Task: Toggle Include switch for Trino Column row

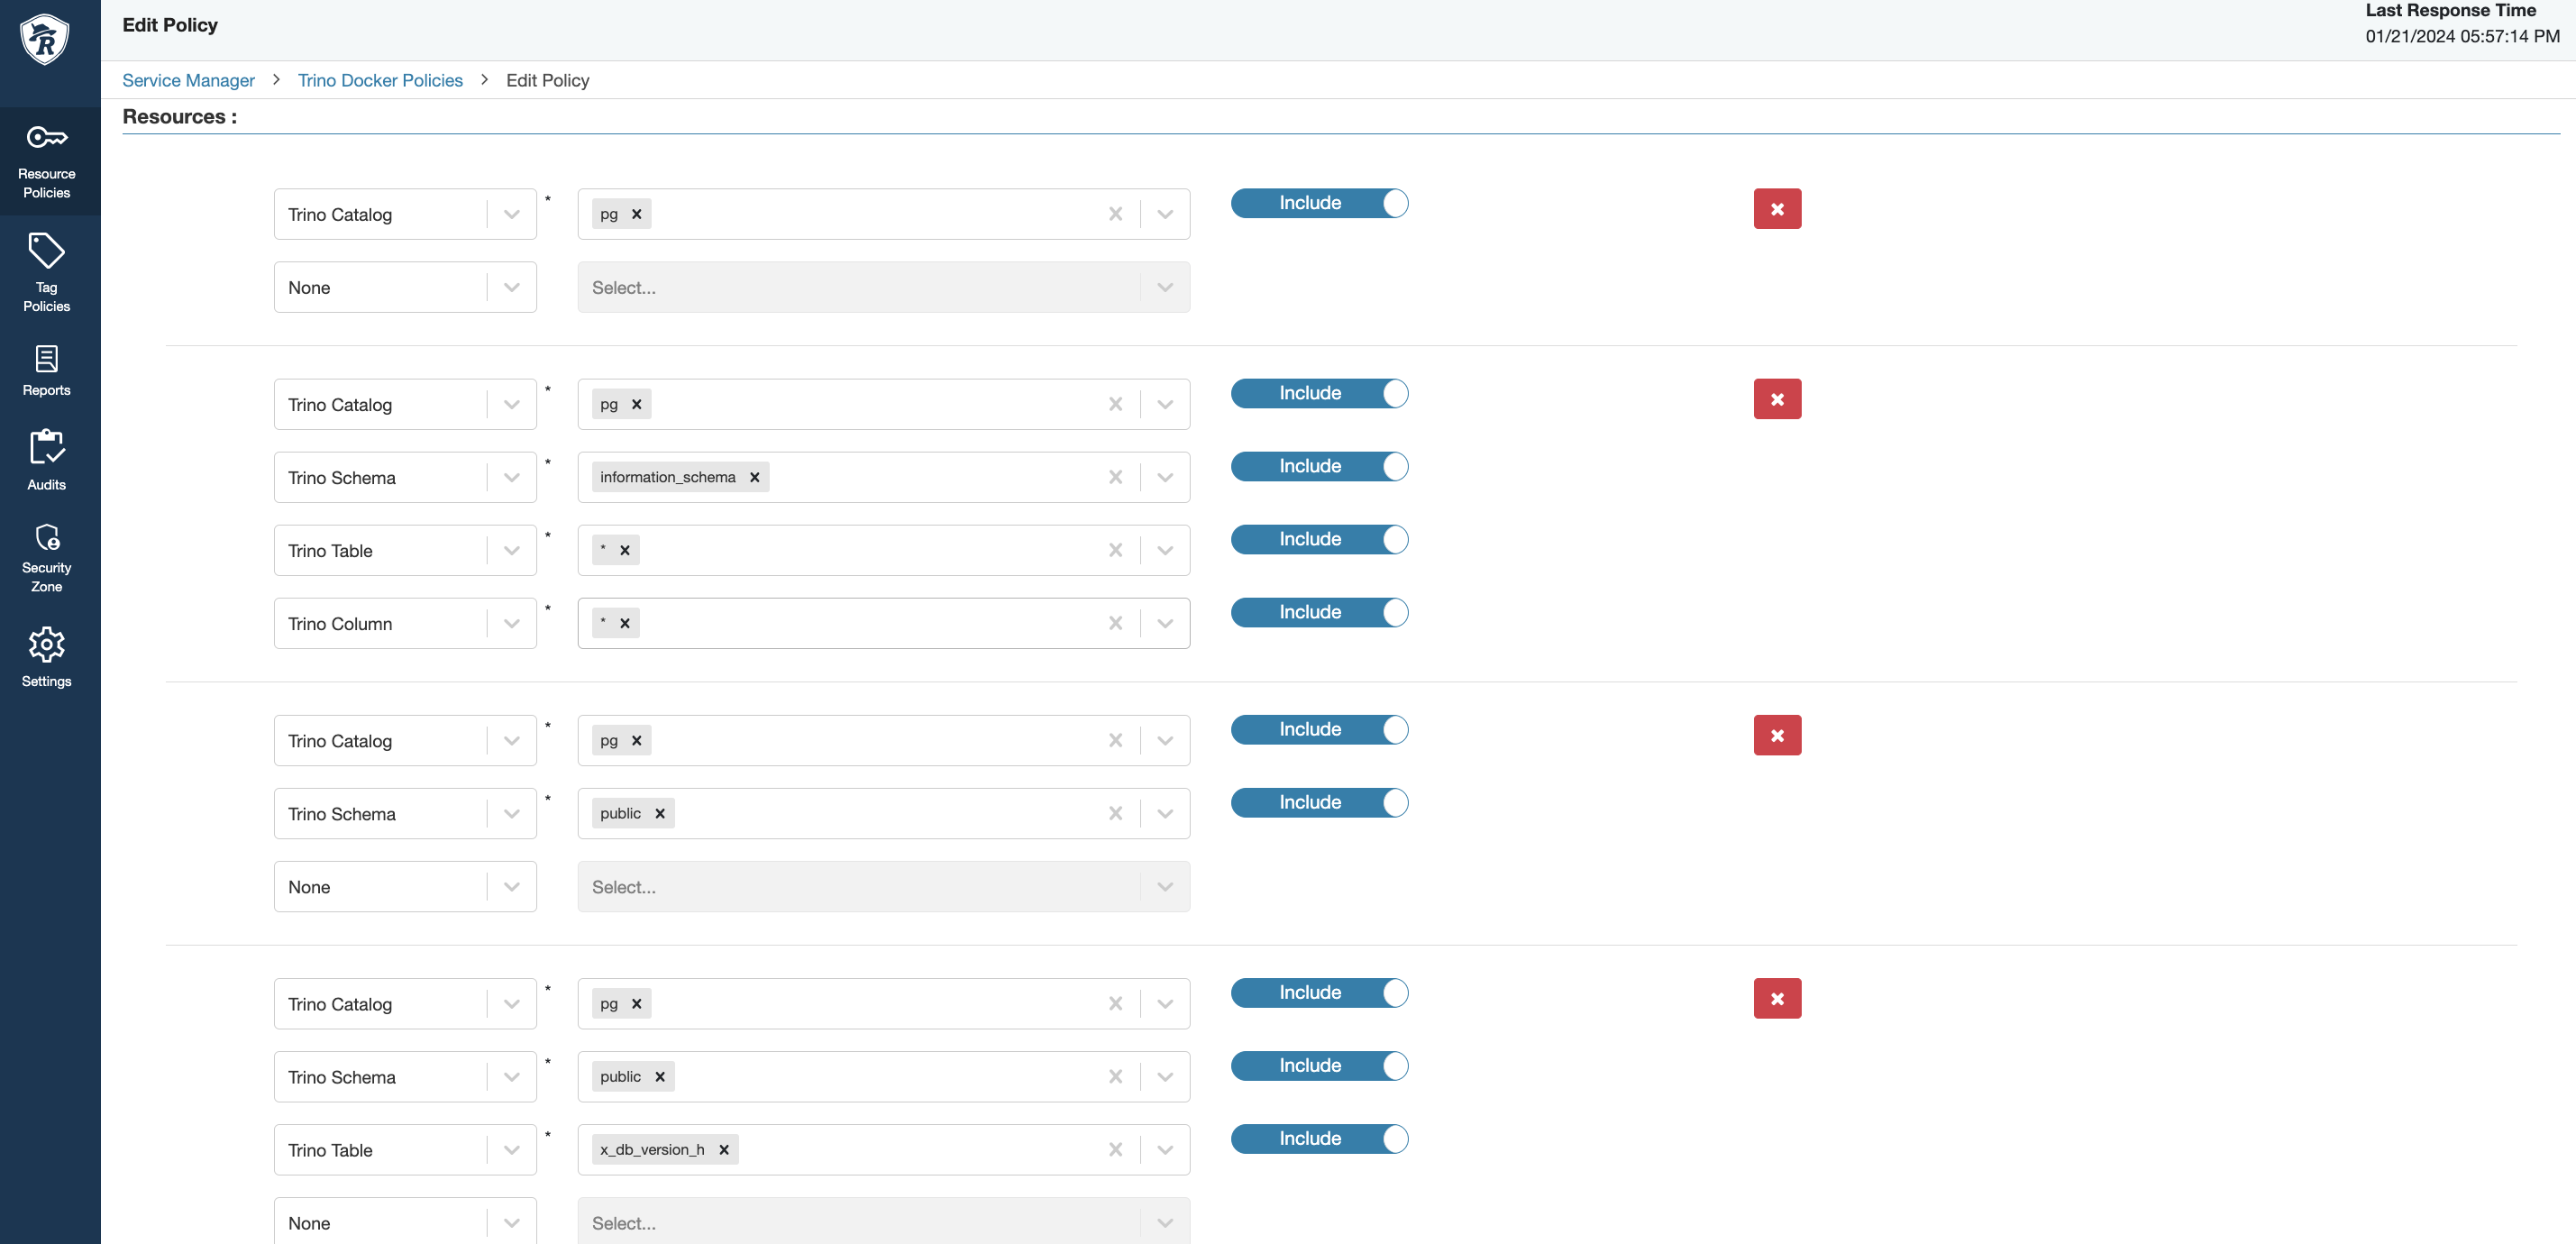Action: 1318,612
